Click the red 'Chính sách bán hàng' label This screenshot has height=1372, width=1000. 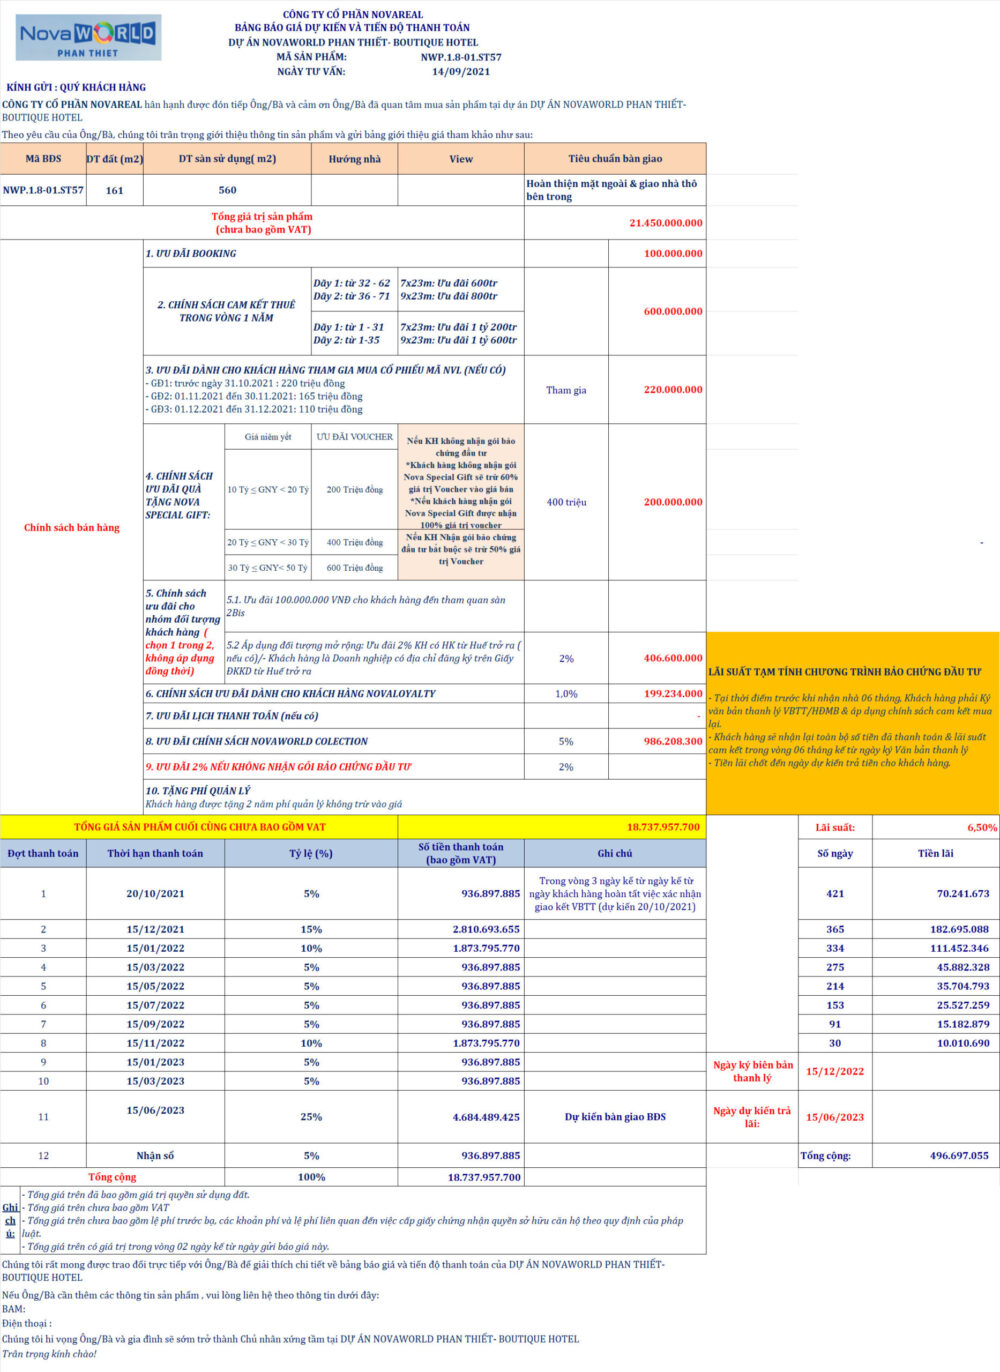(x=72, y=527)
